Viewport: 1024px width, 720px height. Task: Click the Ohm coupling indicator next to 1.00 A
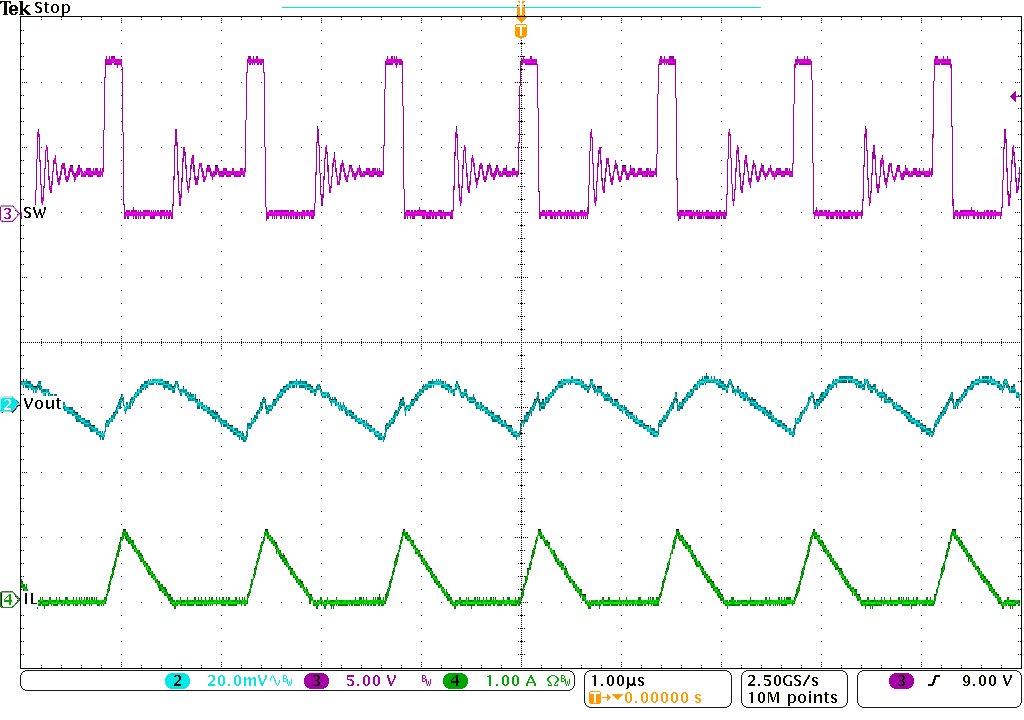click(x=552, y=679)
